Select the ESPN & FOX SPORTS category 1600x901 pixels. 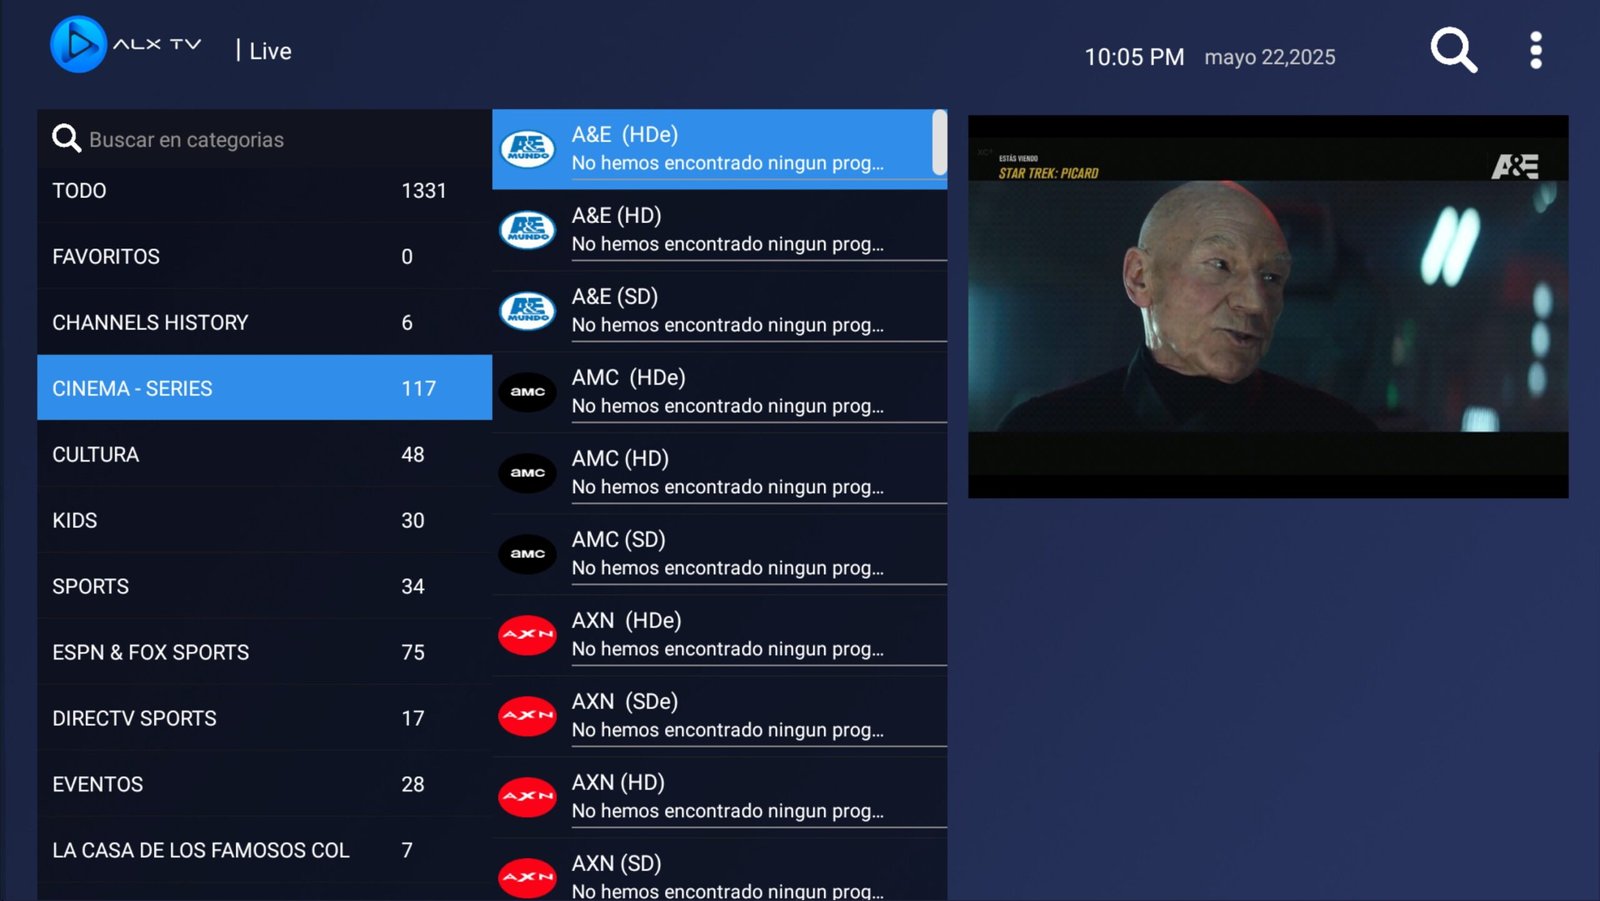click(265, 652)
